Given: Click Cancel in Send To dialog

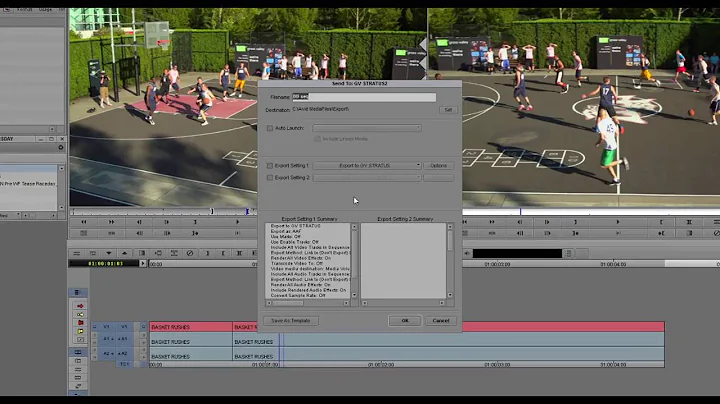Looking at the screenshot, I should click(x=440, y=320).
